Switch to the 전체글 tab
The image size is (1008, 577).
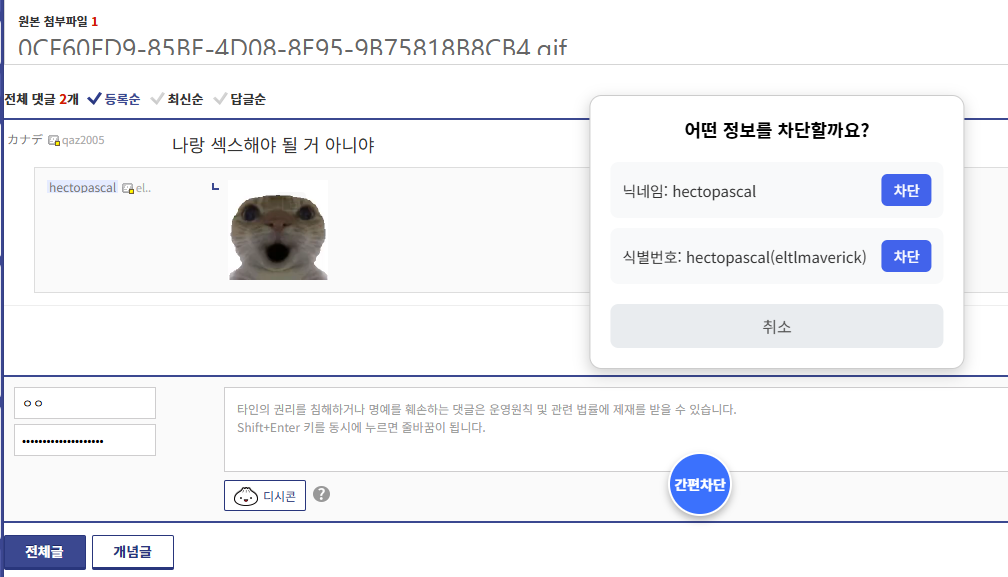point(43,551)
